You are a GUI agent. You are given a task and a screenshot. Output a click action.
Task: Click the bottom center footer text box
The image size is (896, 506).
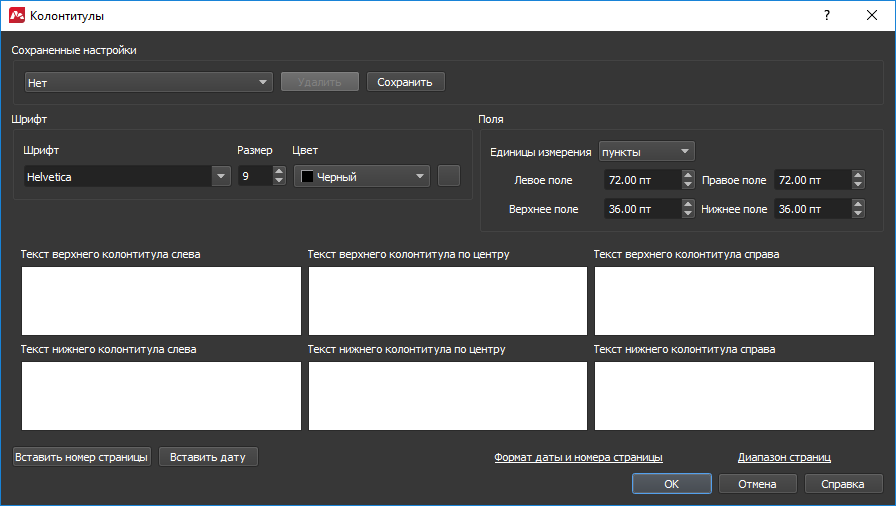coord(448,396)
